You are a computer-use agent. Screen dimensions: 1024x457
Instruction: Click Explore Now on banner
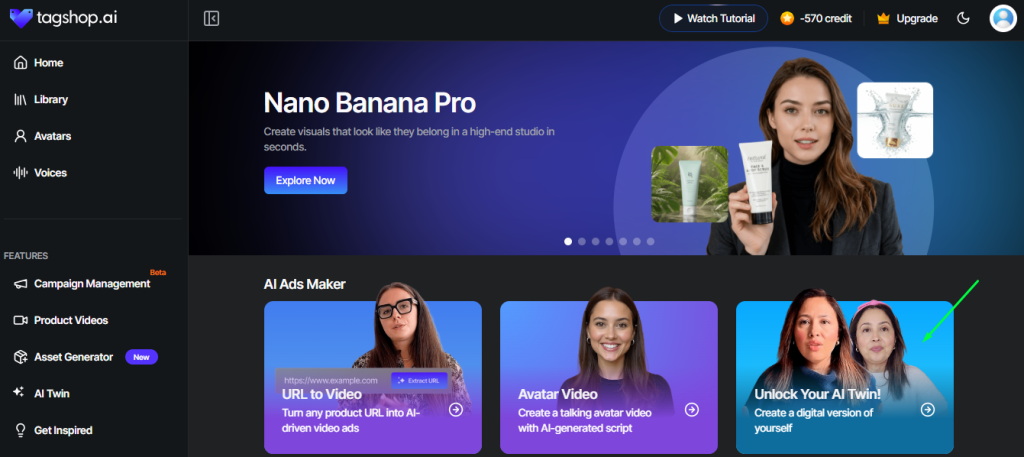point(306,180)
